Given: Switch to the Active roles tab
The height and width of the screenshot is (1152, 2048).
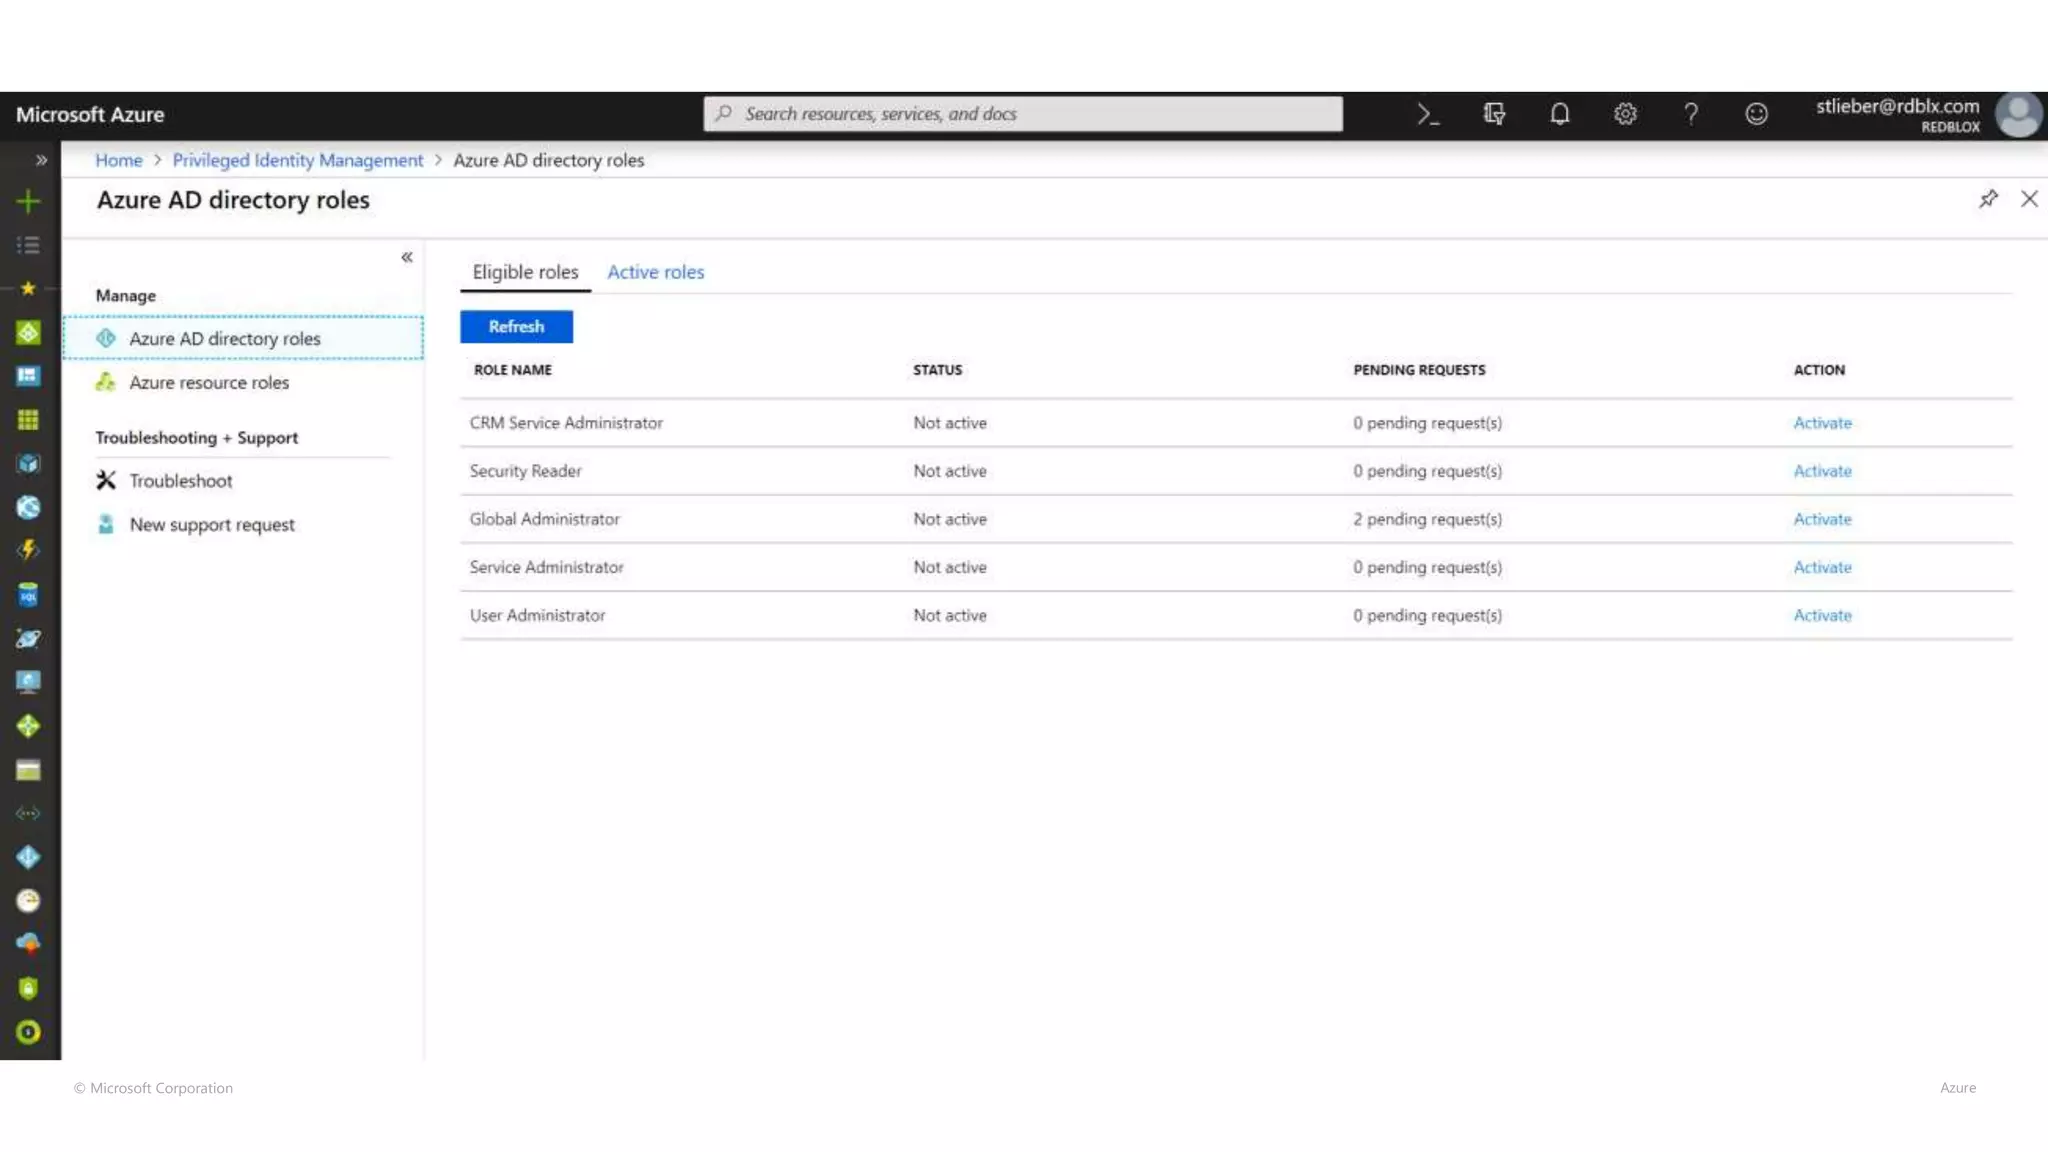Looking at the screenshot, I should point(655,272).
